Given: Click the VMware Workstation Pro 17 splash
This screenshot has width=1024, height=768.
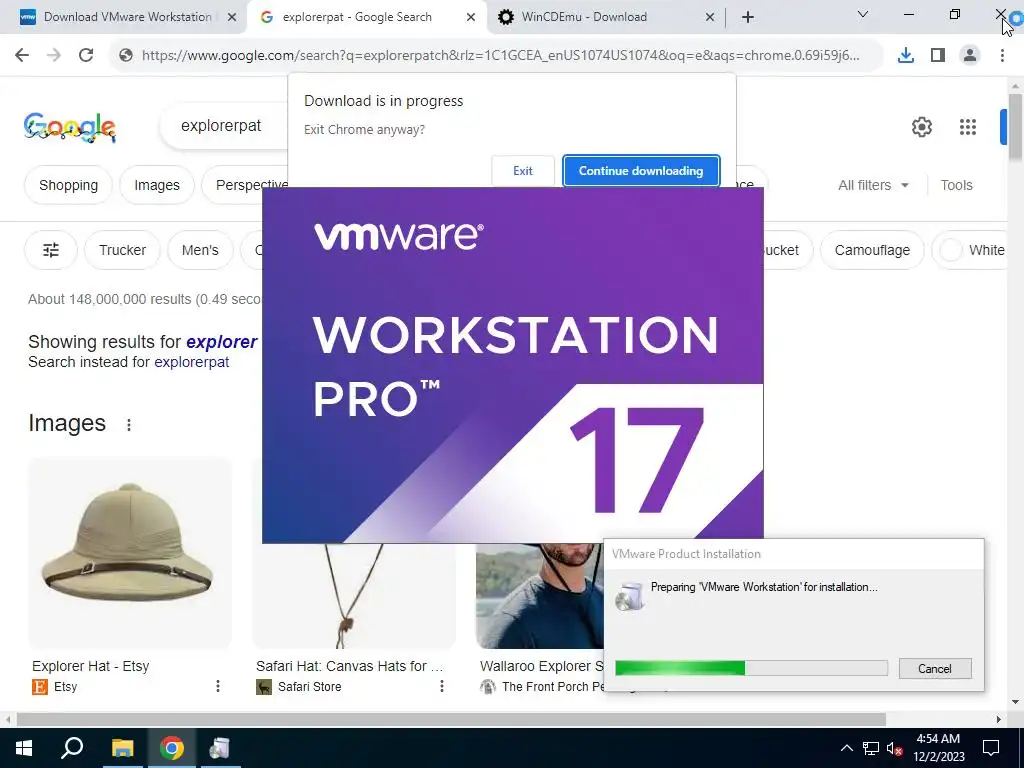Looking at the screenshot, I should (x=513, y=365).
